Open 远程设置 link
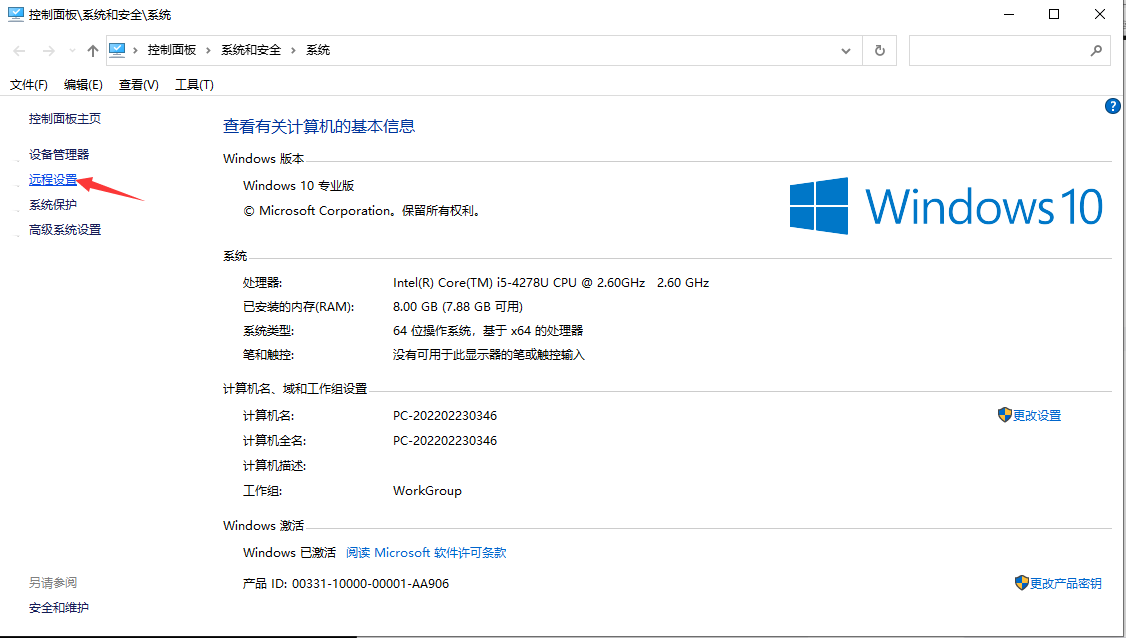Image resolution: width=1126 pixels, height=638 pixels. click(52, 180)
